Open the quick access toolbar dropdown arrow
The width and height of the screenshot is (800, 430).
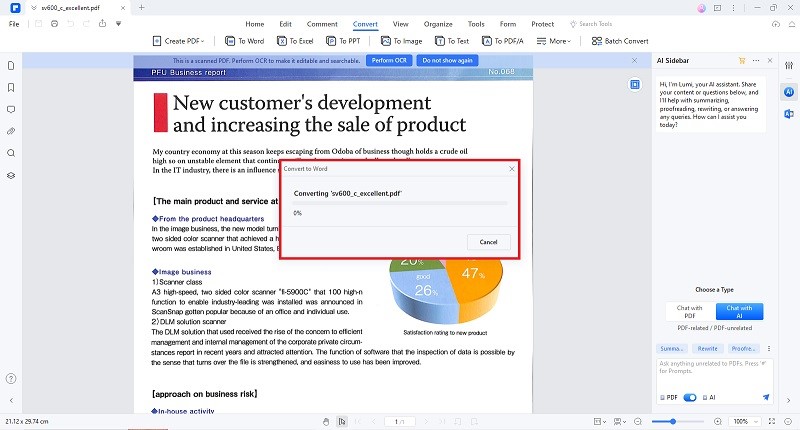[118, 24]
